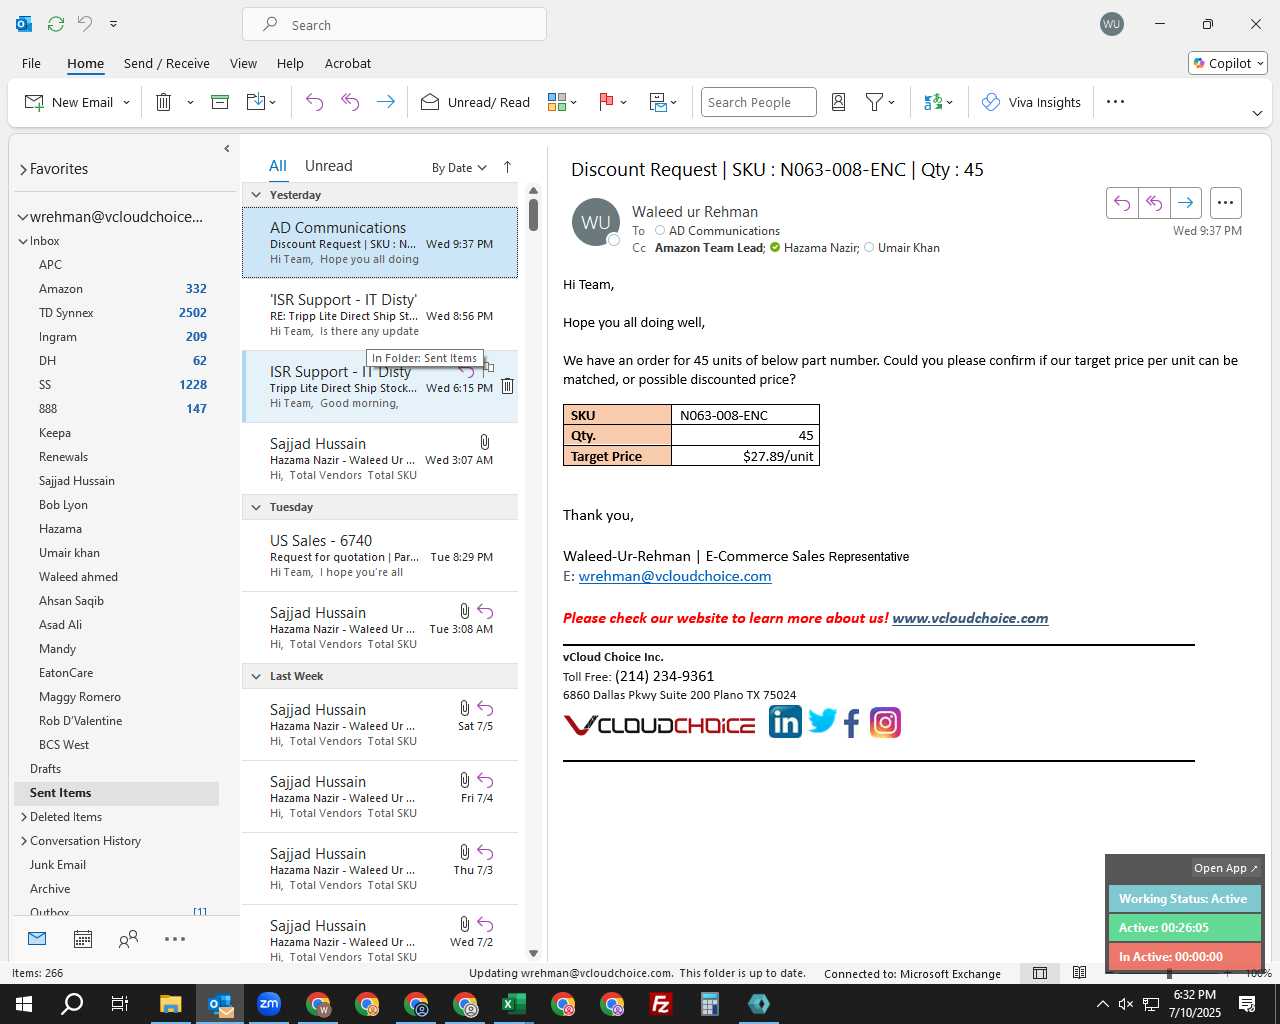Open the Follow Up flag dropdown
Image resolution: width=1280 pixels, height=1024 pixels.
pos(612,102)
